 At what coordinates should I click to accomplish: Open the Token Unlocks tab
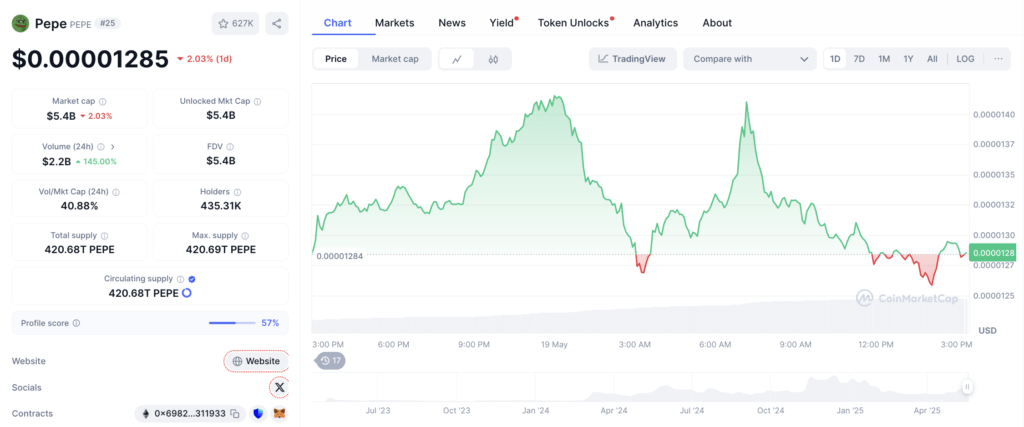573,23
